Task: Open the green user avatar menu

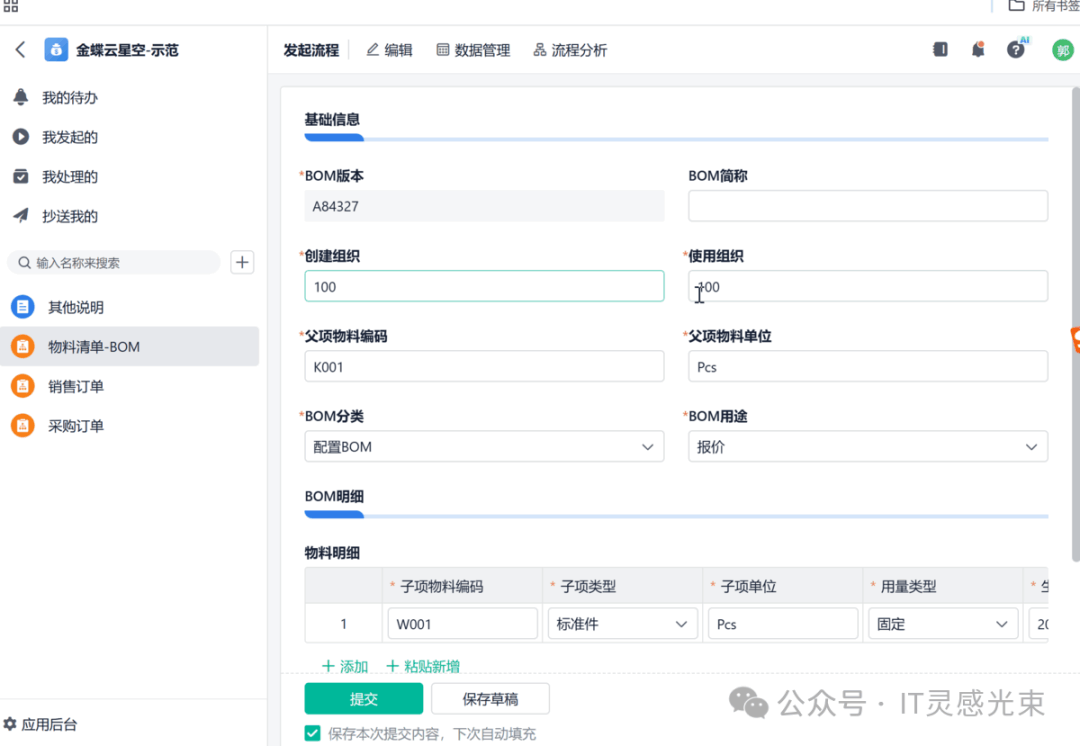Action: point(1062,50)
